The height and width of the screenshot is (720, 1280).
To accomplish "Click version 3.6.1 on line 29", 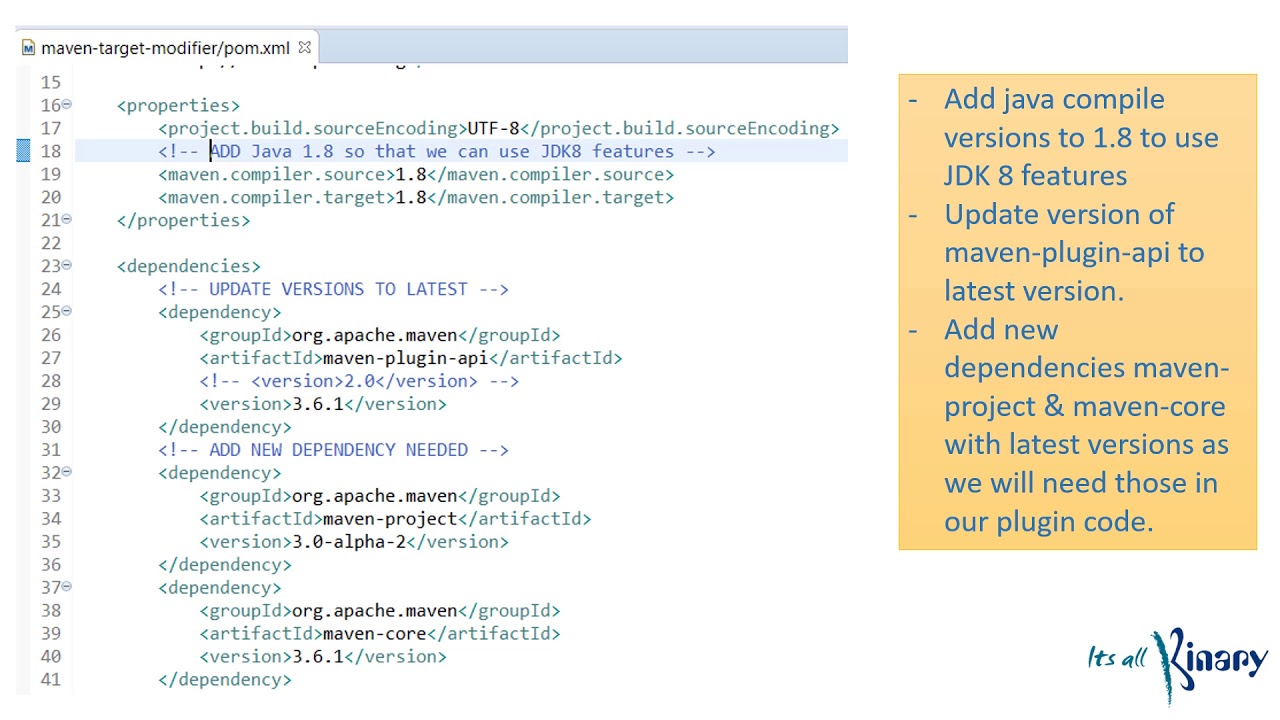I will pyautogui.click(x=318, y=404).
